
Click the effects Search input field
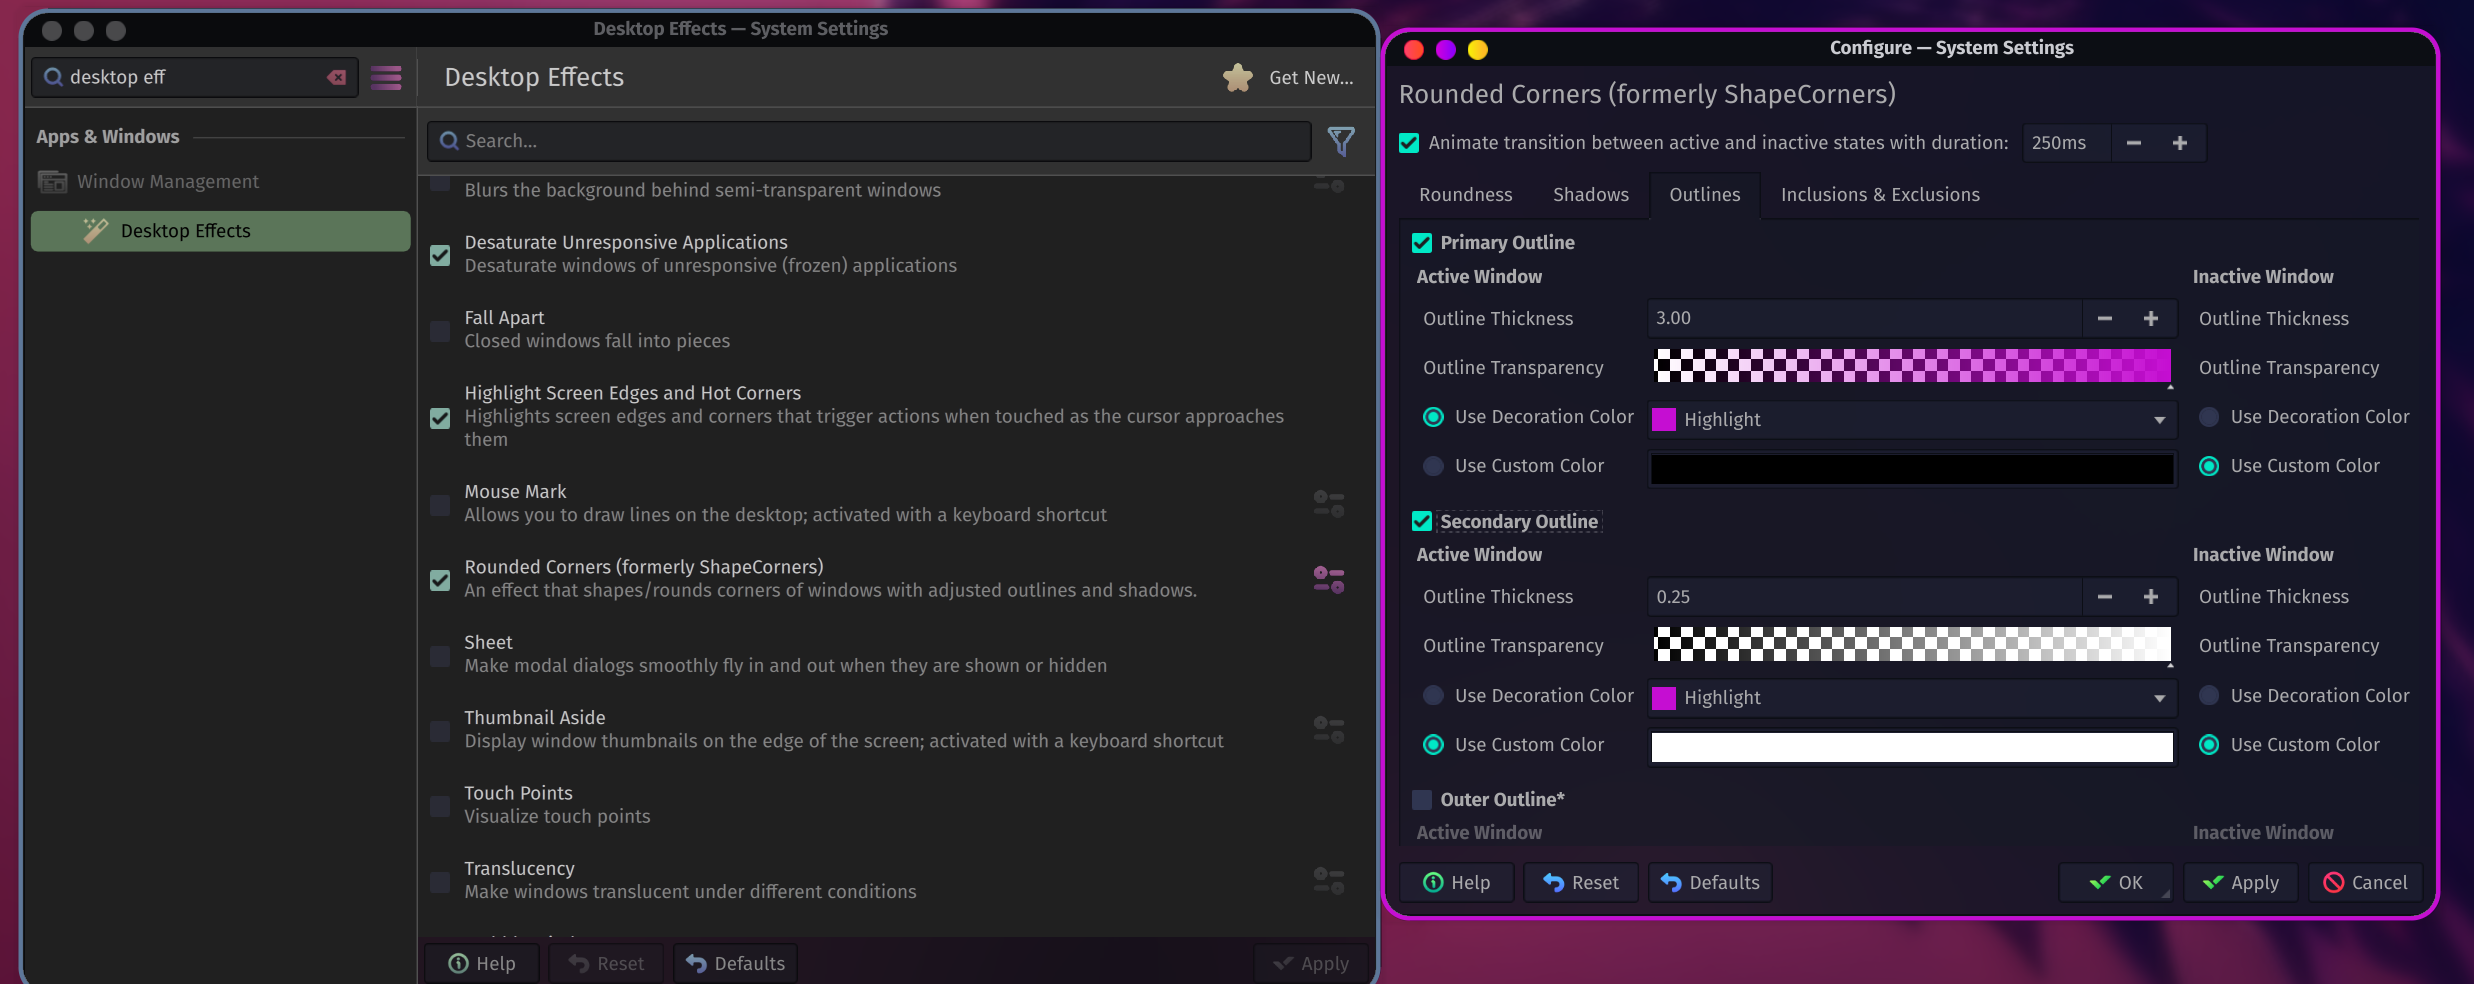tap(868, 141)
